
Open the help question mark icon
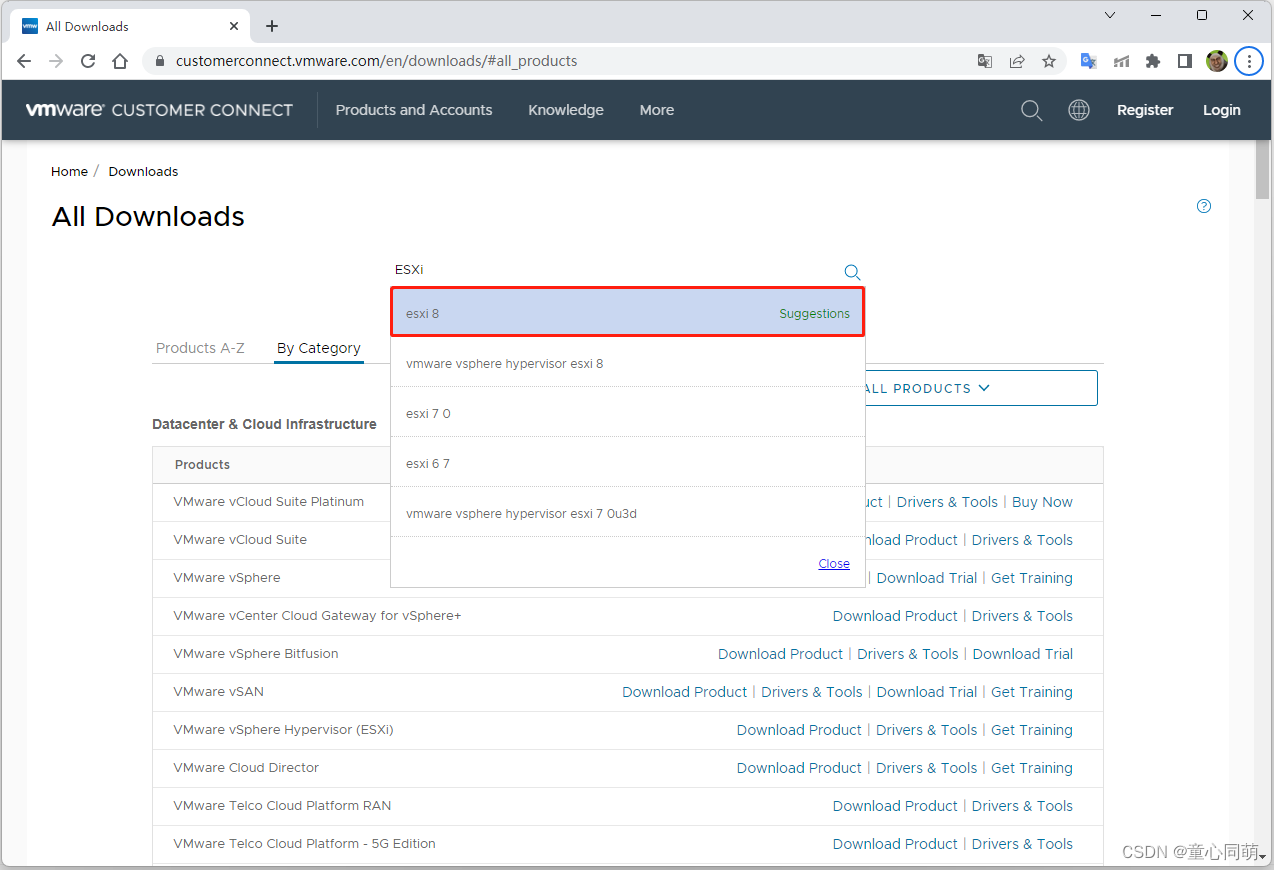1203,206
